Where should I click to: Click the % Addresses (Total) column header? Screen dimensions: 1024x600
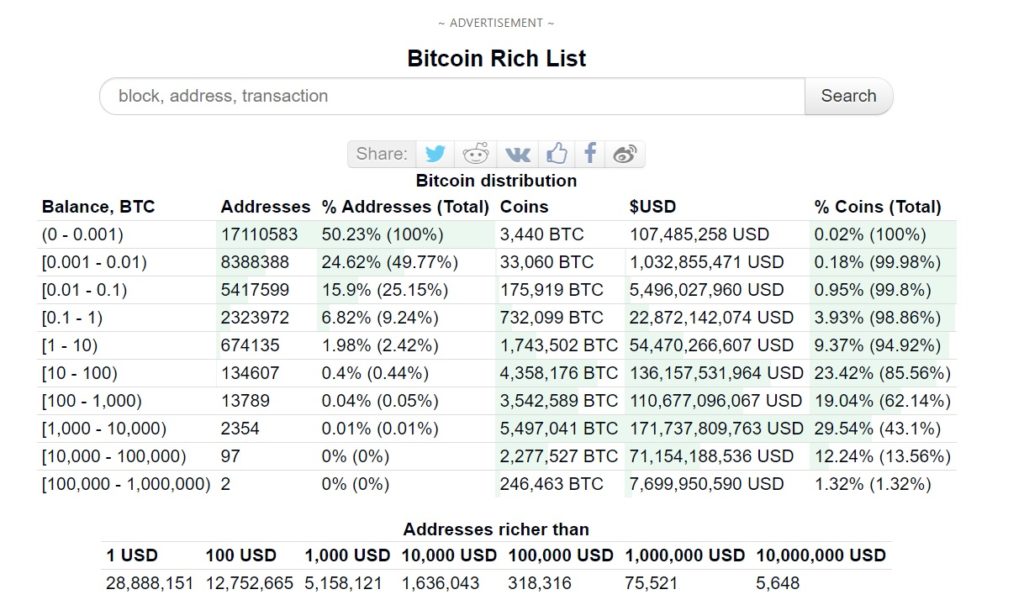(x=405, y=207)
